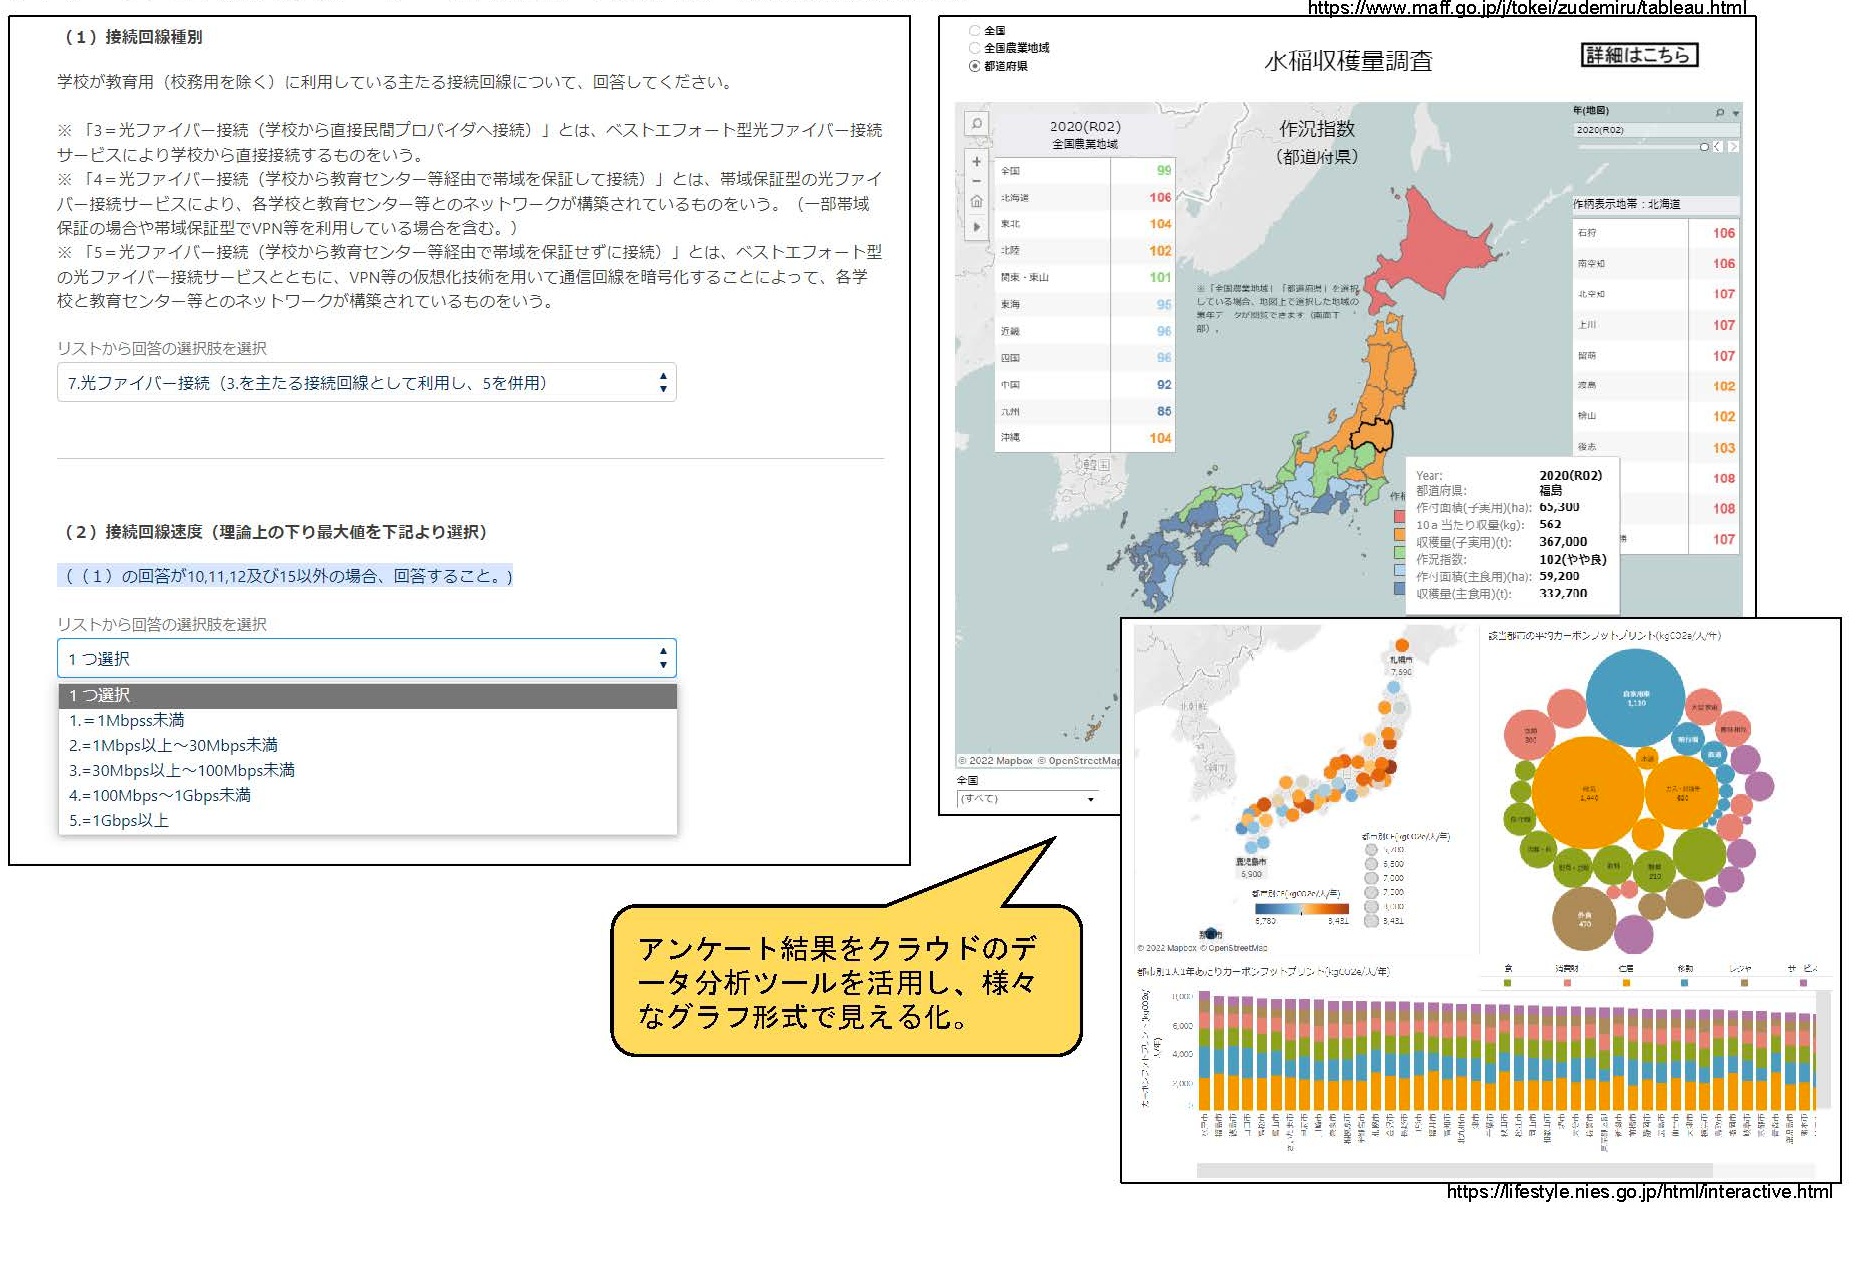The height and width of the screenshot is (1264, 1854).
Task: Choose option 2.=1Mbps以上～30Mbps未満
Action: pyautogui.click(x=367, y=746)
